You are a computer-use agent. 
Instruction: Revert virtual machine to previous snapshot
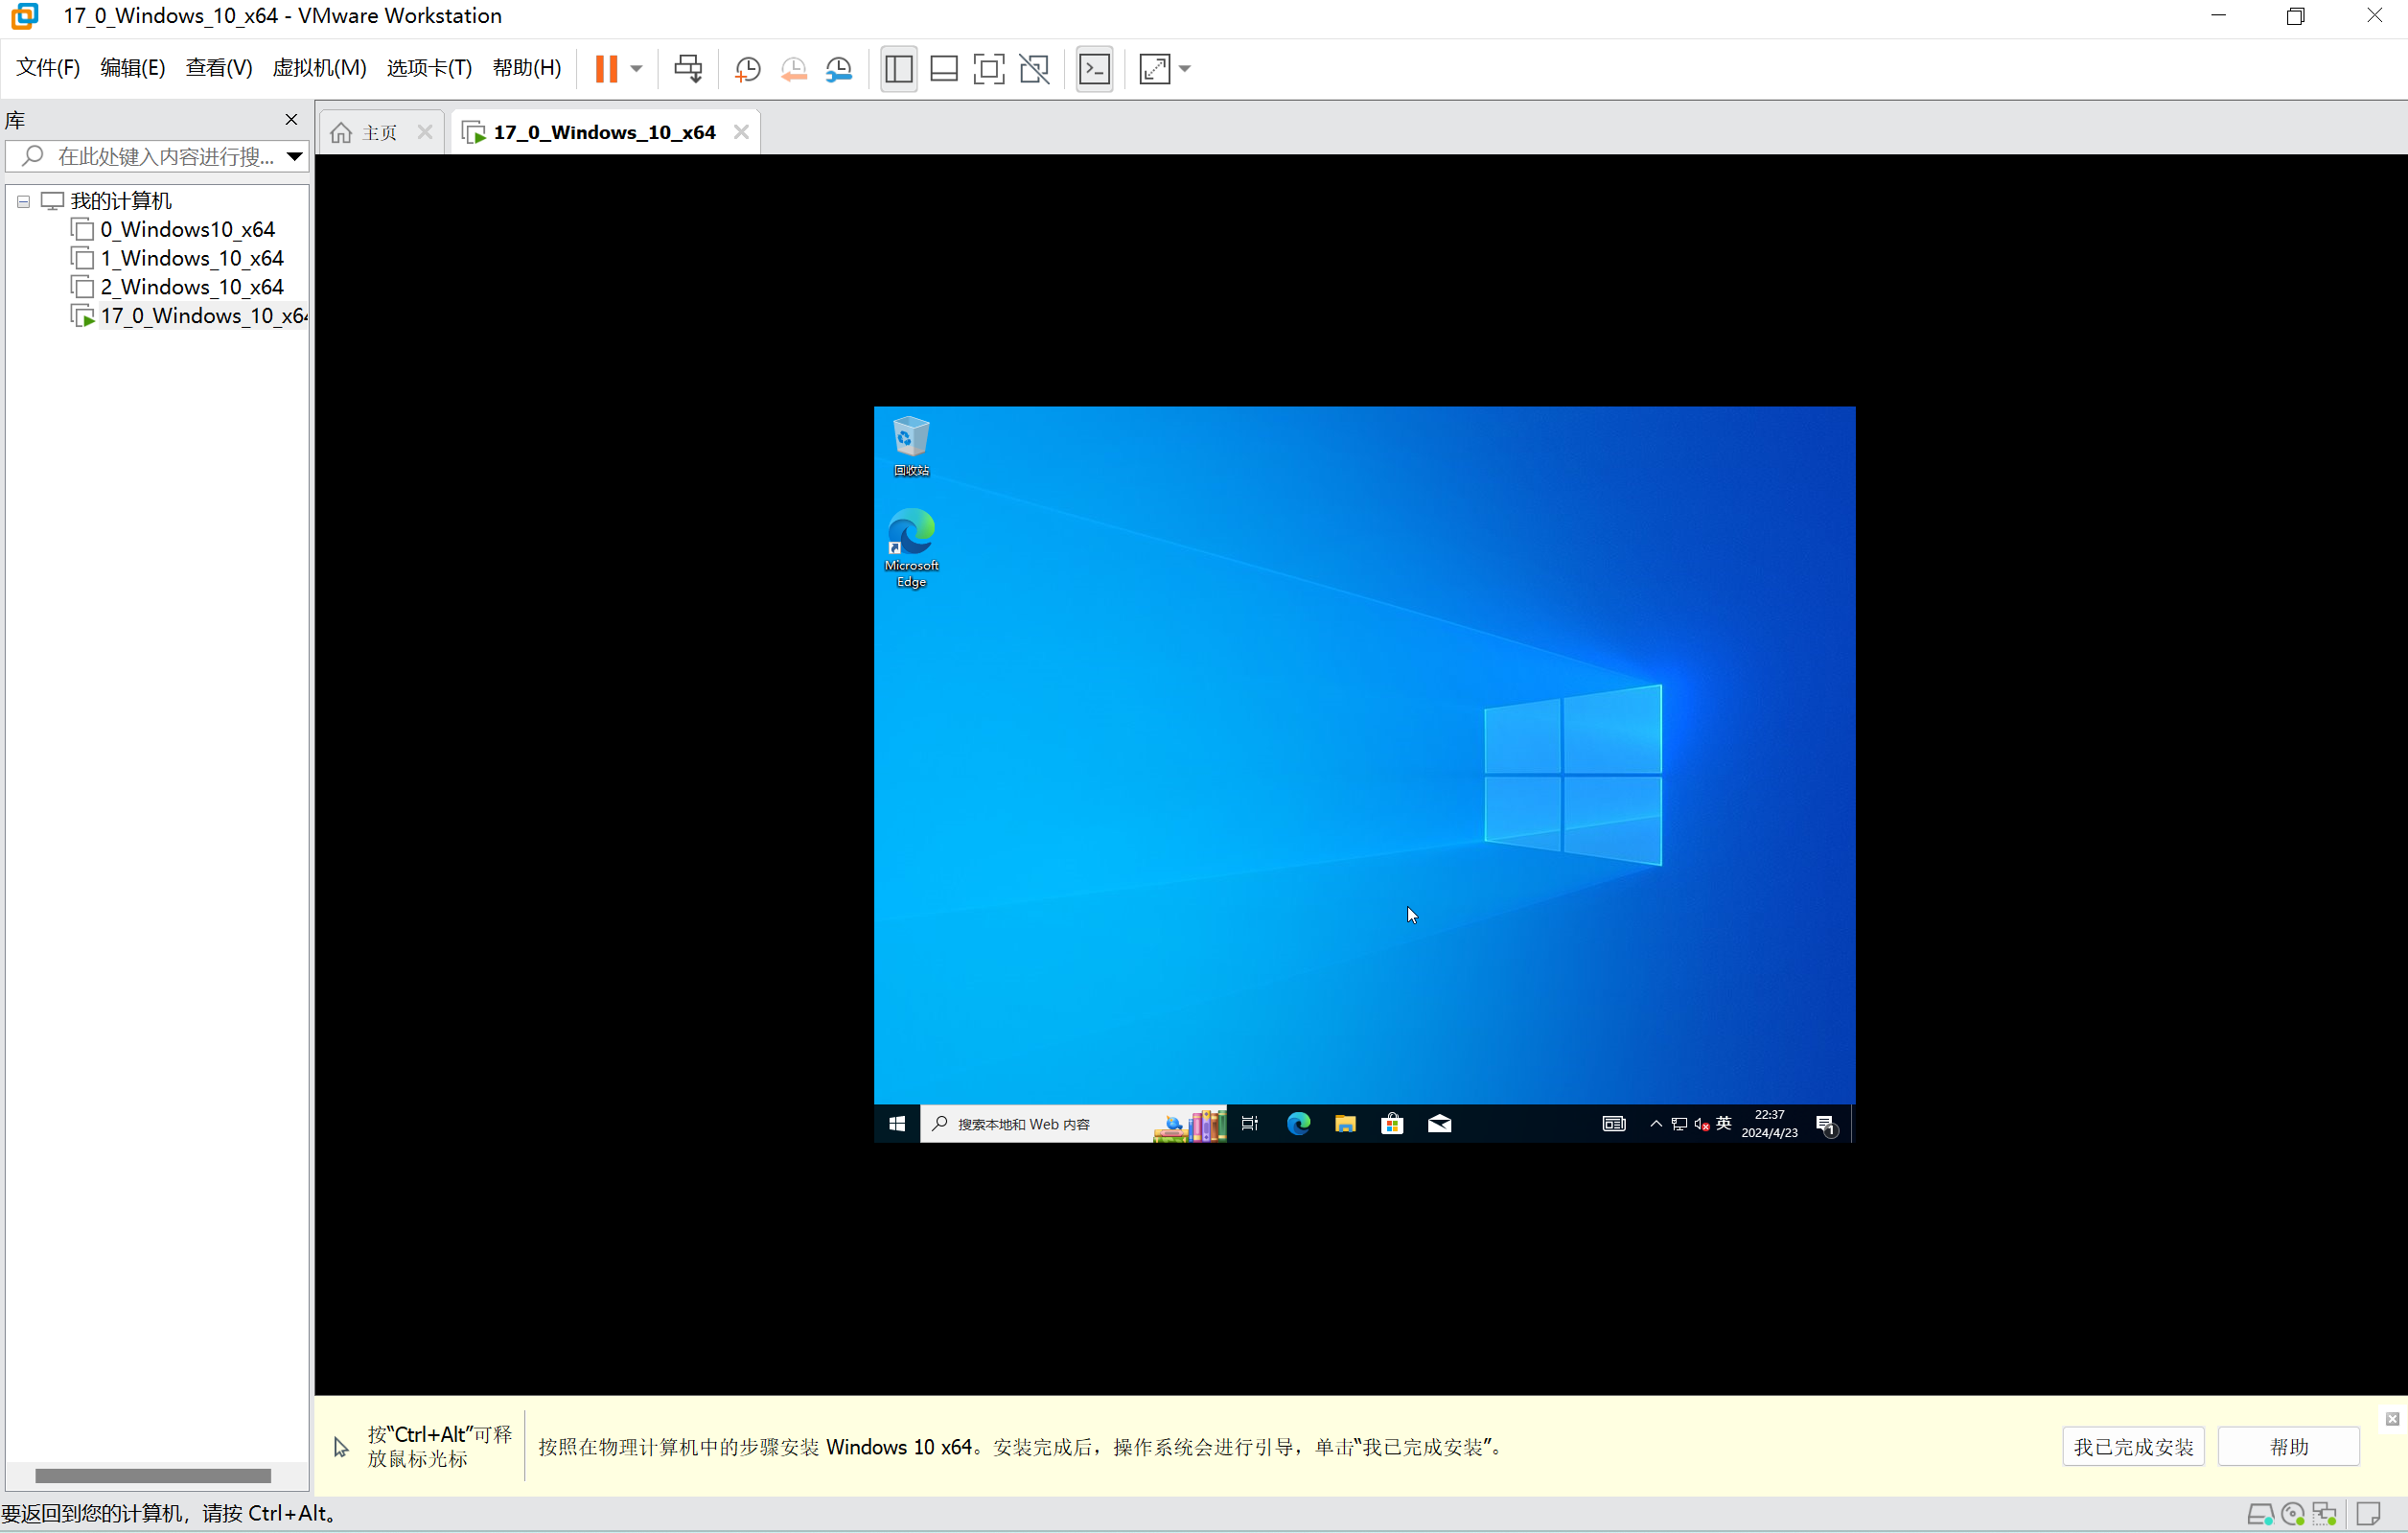click(793, 69)
